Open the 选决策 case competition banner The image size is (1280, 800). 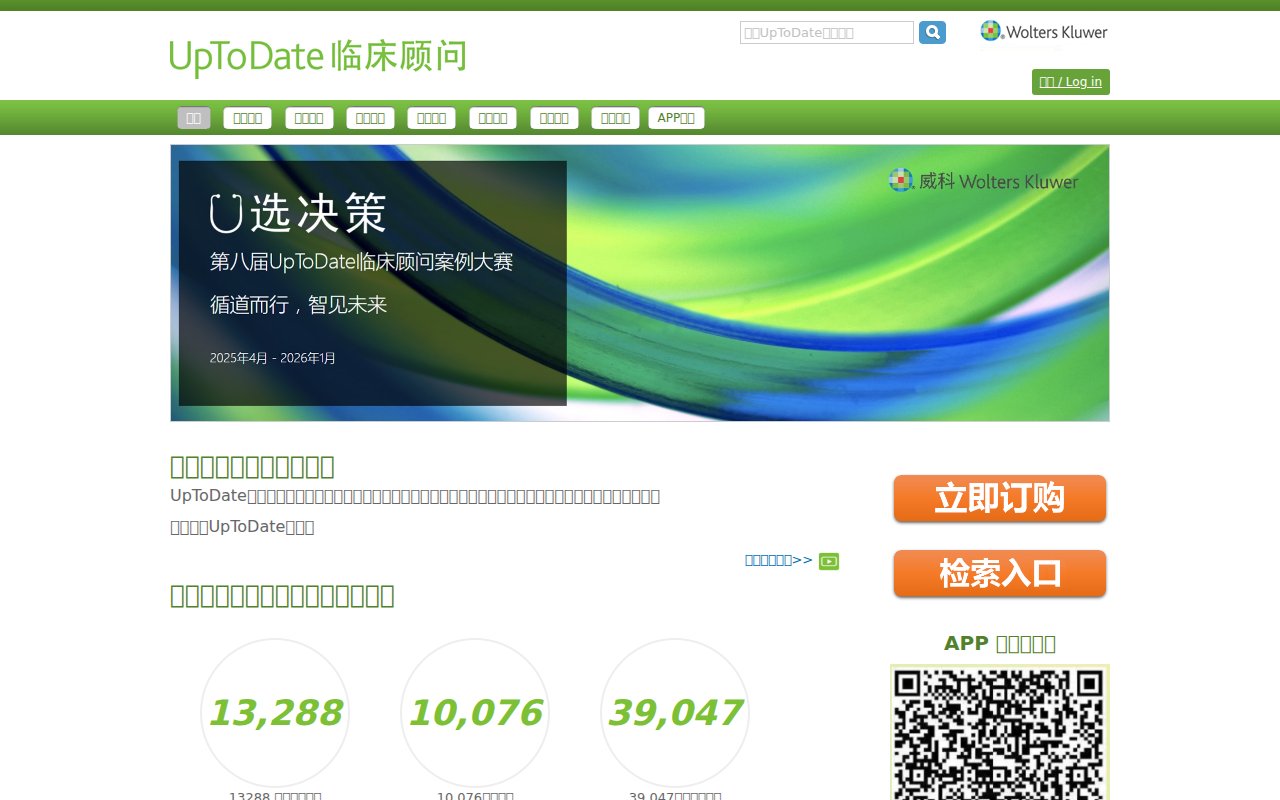(640, 283)
